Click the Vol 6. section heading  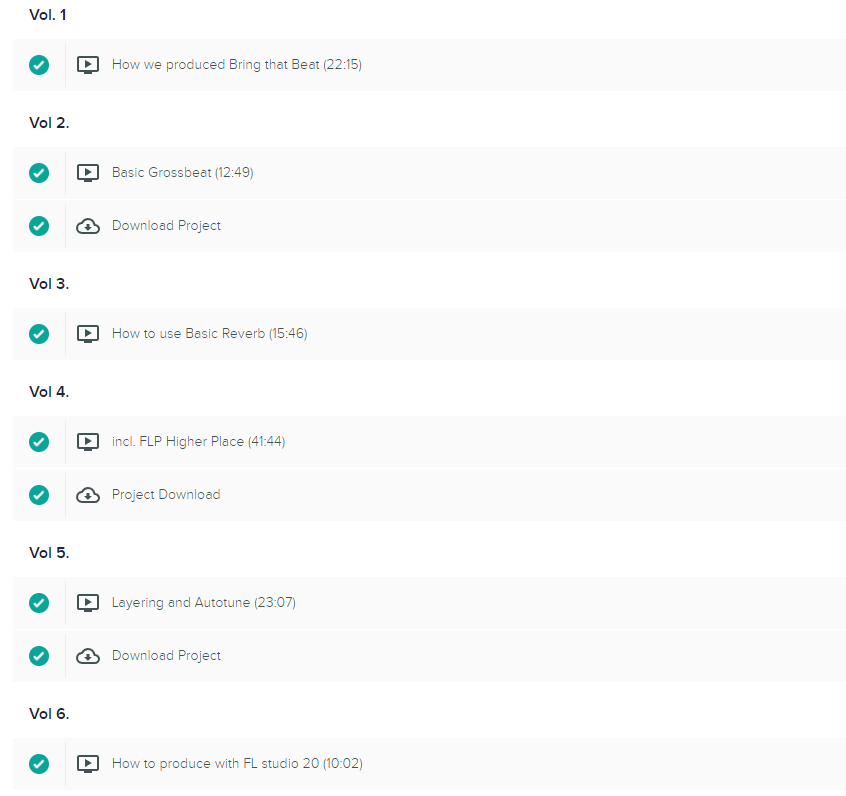pyautogui.click(x=49, y=714)
